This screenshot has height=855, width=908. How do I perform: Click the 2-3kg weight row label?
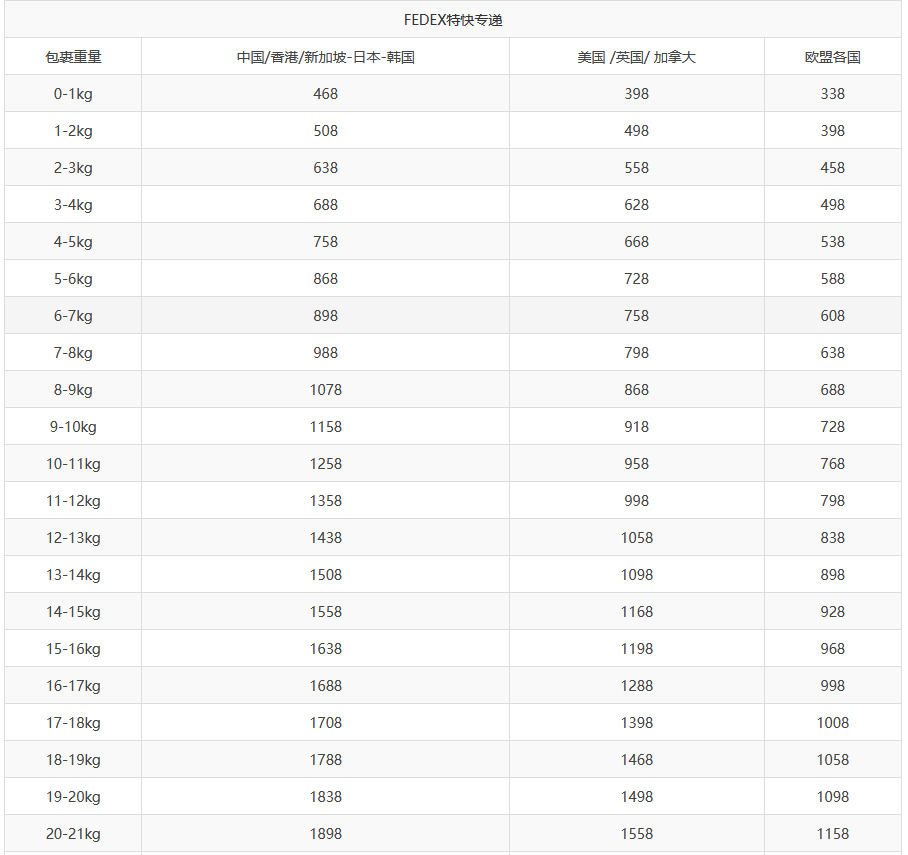pyautogui.click(x=73, y=168)
